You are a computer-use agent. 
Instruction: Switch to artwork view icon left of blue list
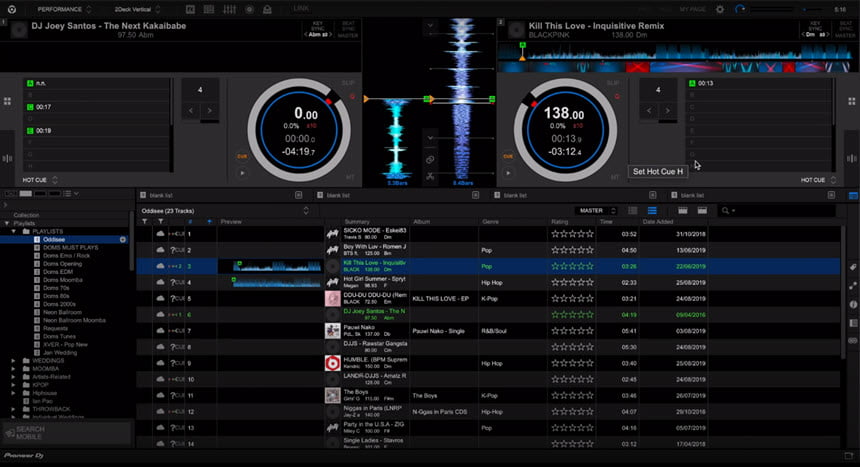point(633,211)
